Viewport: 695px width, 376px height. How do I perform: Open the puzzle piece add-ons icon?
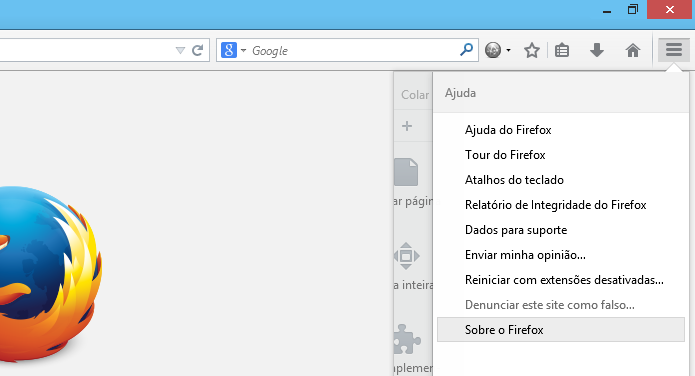407,339
